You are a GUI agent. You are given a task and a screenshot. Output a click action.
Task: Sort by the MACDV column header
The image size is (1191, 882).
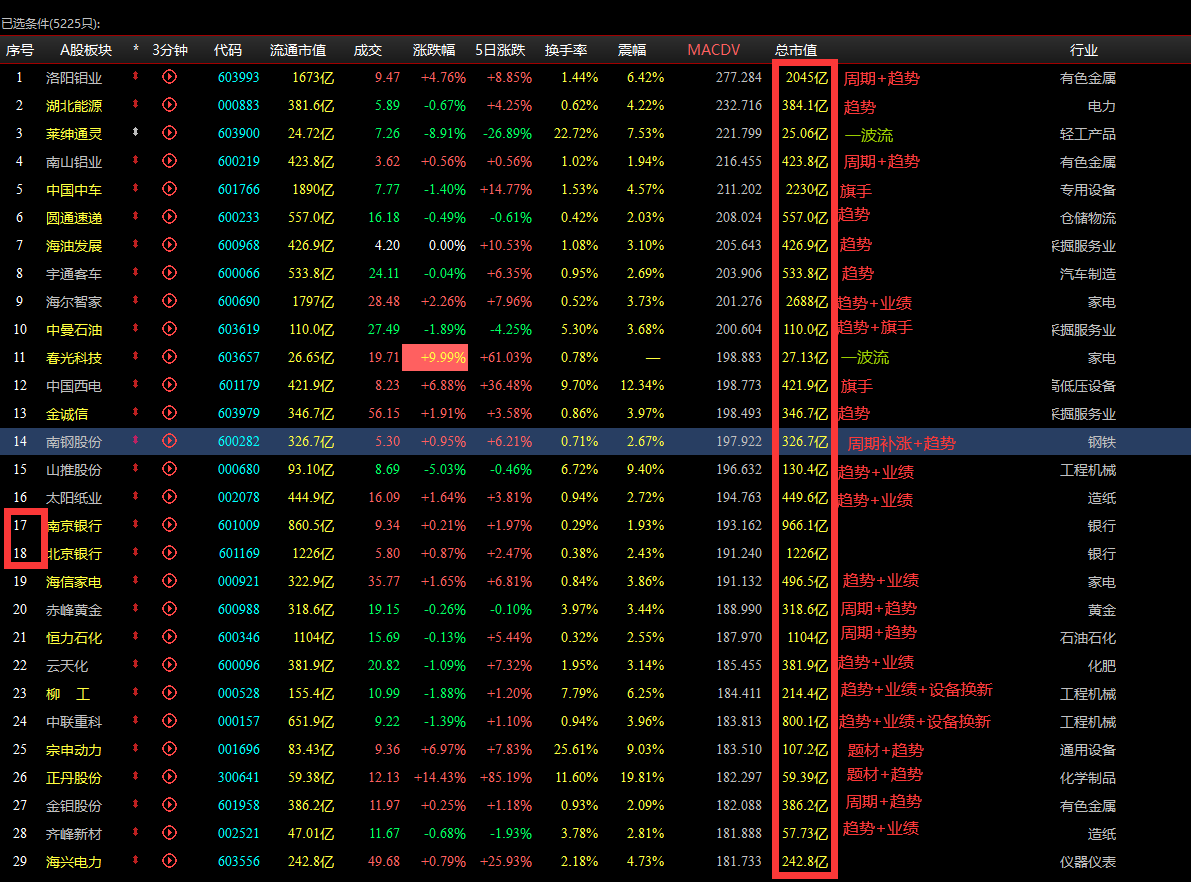coord(713,50)
